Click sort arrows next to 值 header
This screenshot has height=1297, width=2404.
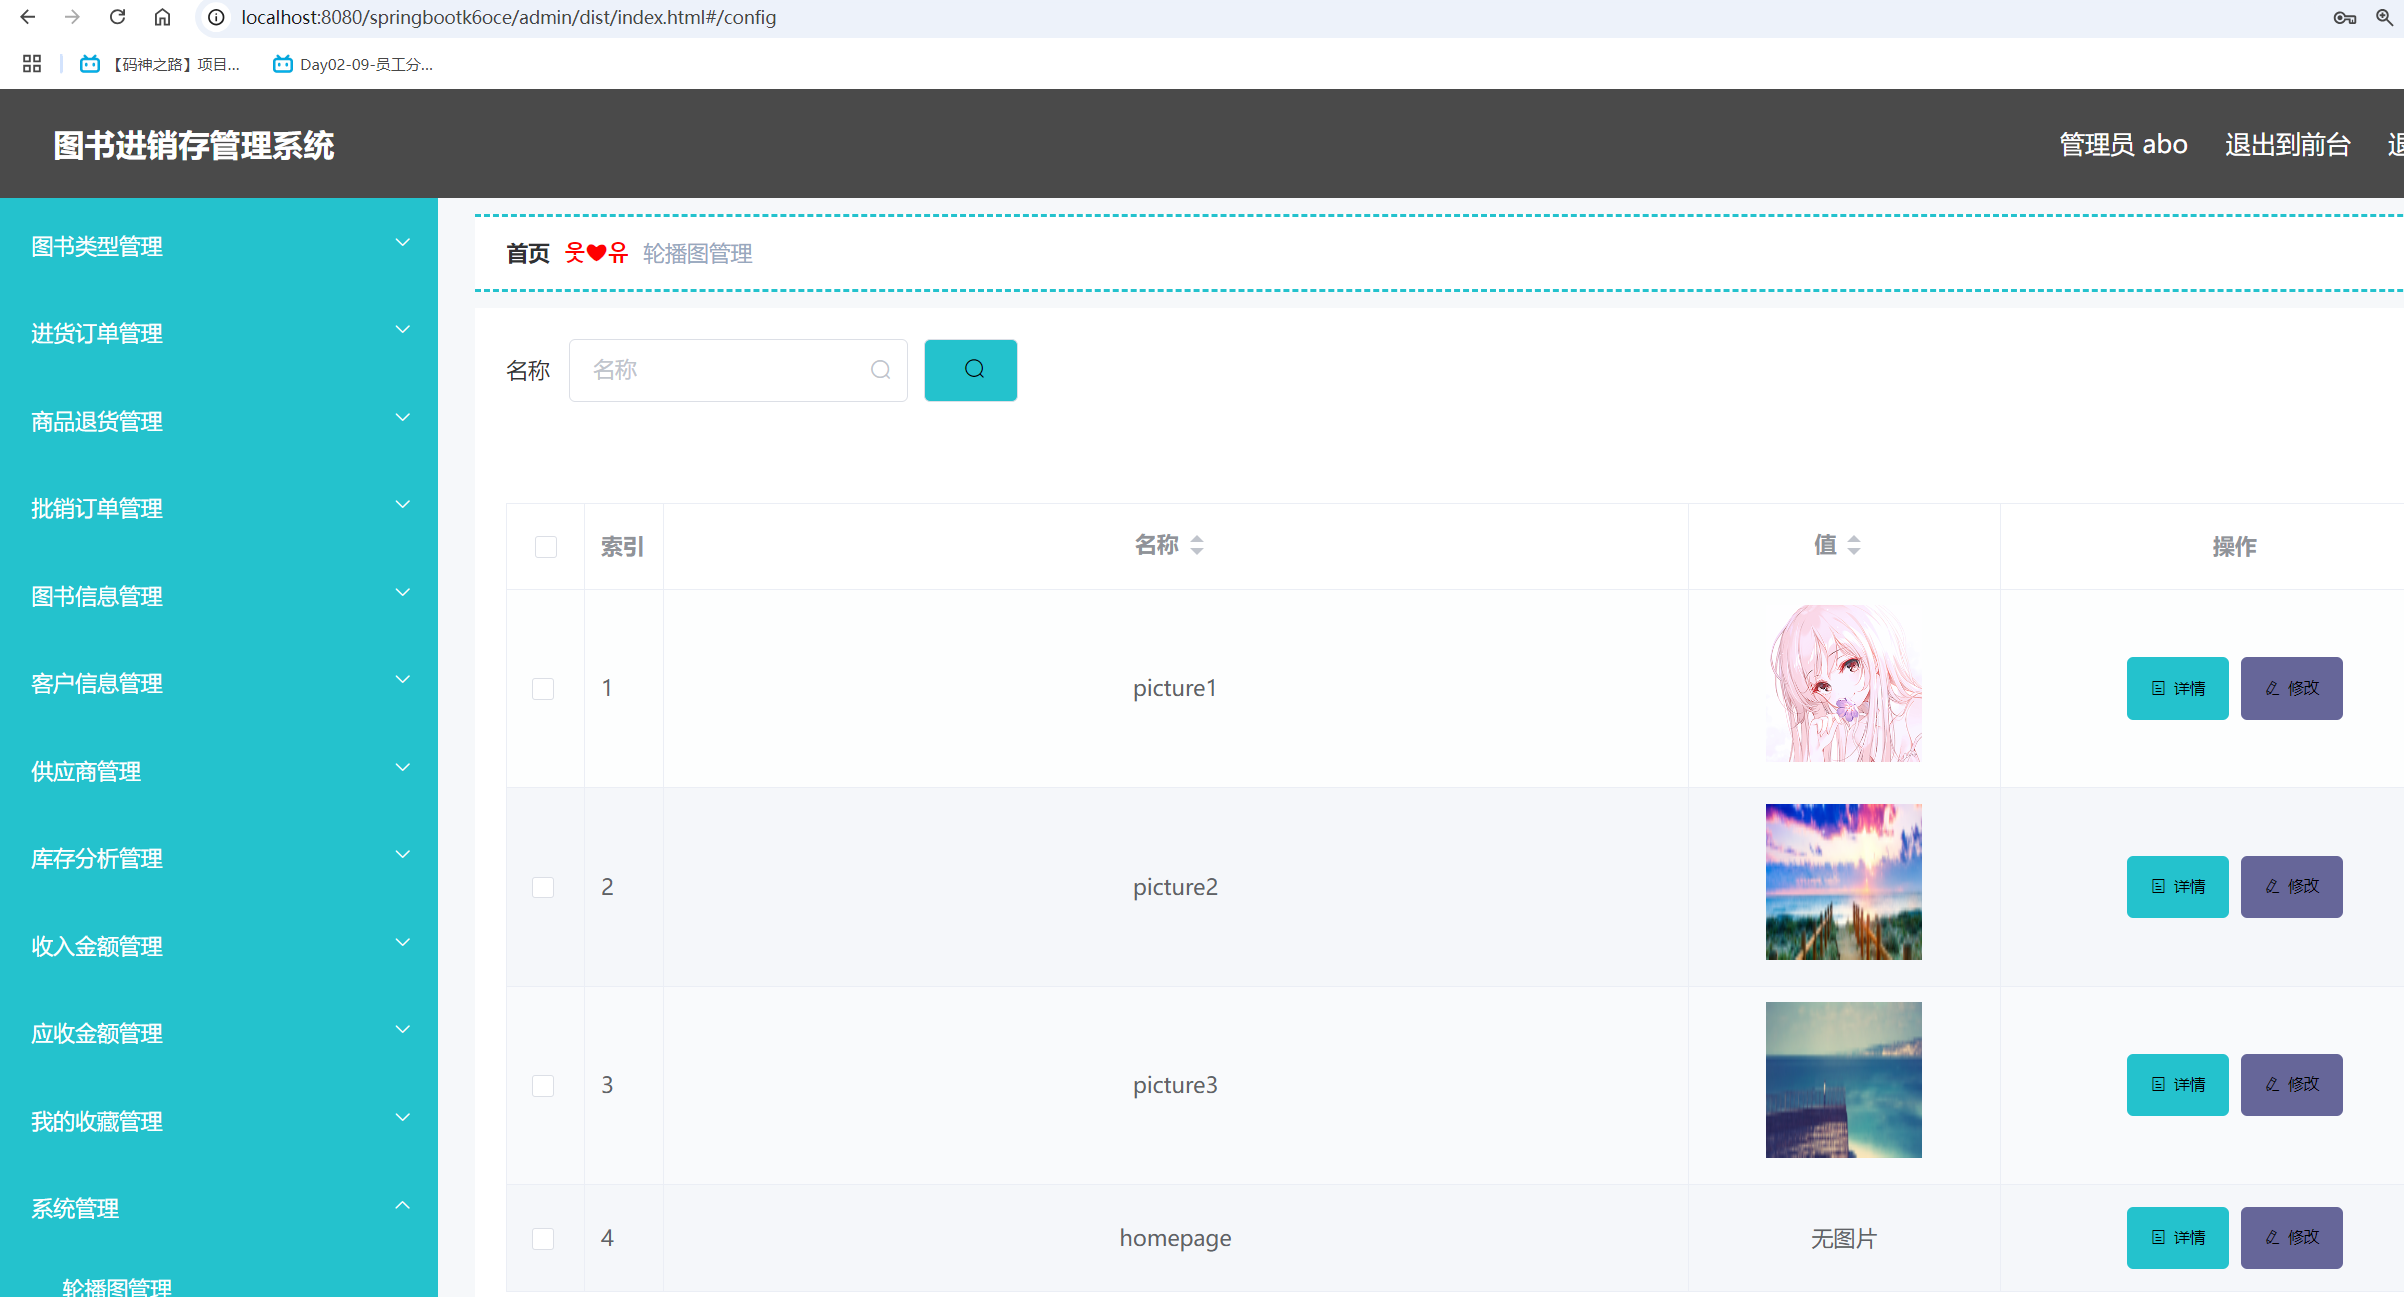(x=1853, y=545)
